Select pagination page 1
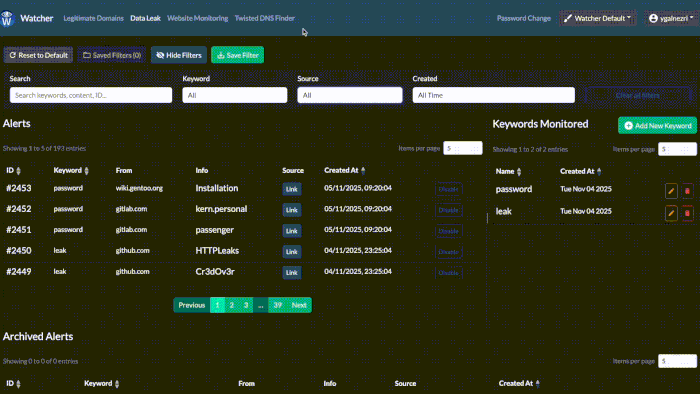Screen dimensions: 700x394 click(217, 305)
